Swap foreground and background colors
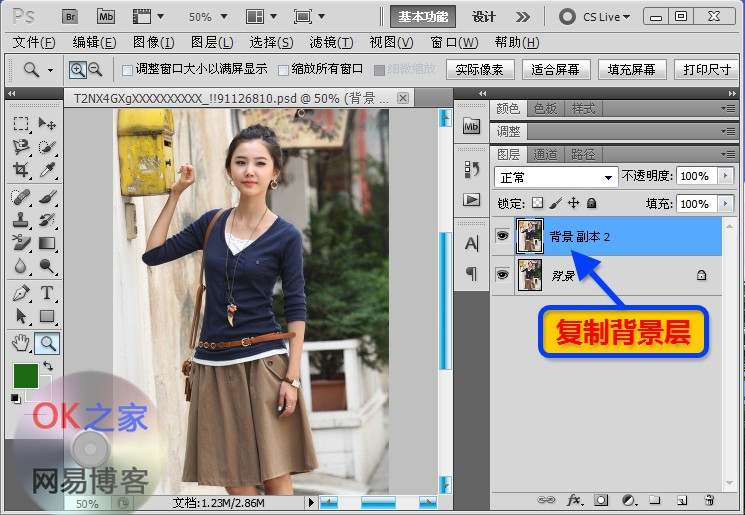745x515 pixels. coord(48,366)
